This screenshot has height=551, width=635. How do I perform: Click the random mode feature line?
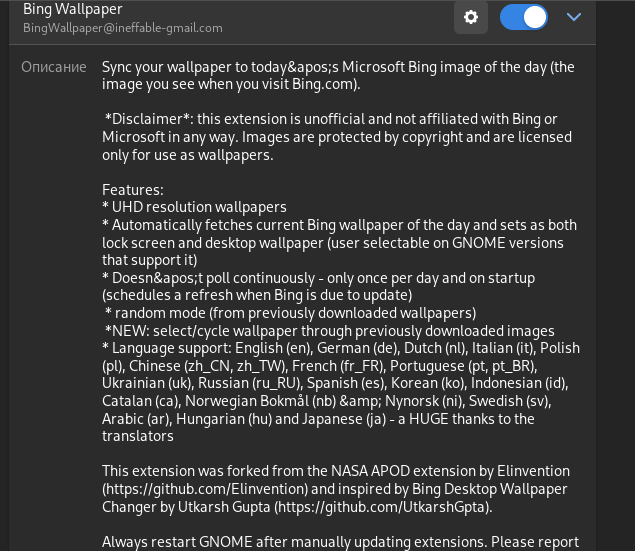point(290,313)
